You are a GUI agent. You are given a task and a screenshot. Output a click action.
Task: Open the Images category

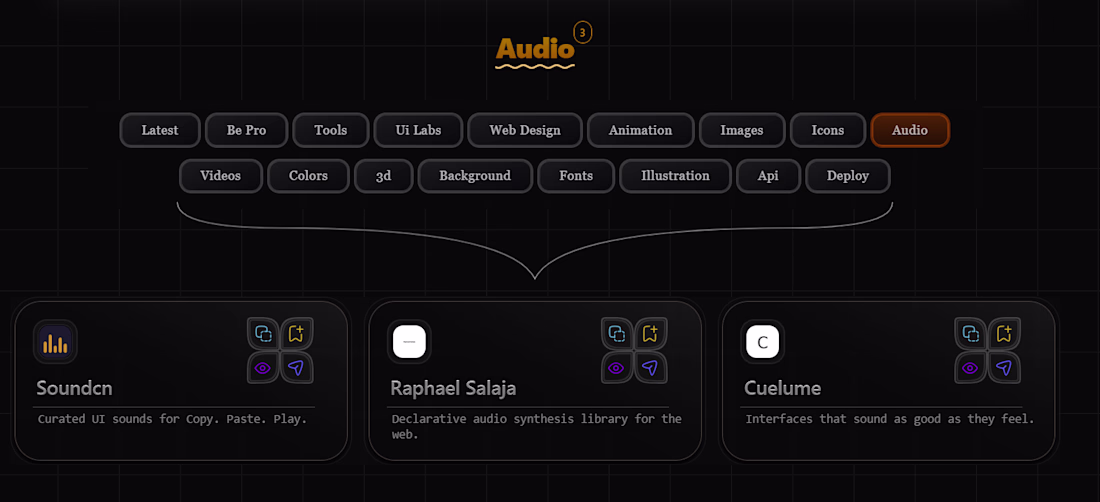click(742, 130)
